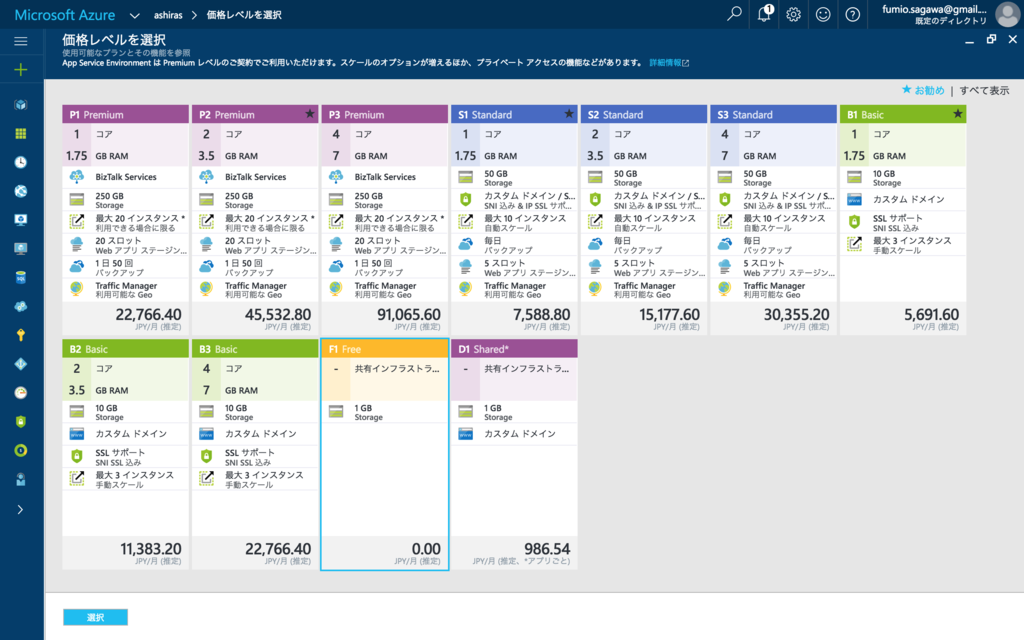
Task: Open App Services globe icon in sidebar
Action: pos(21,191)
